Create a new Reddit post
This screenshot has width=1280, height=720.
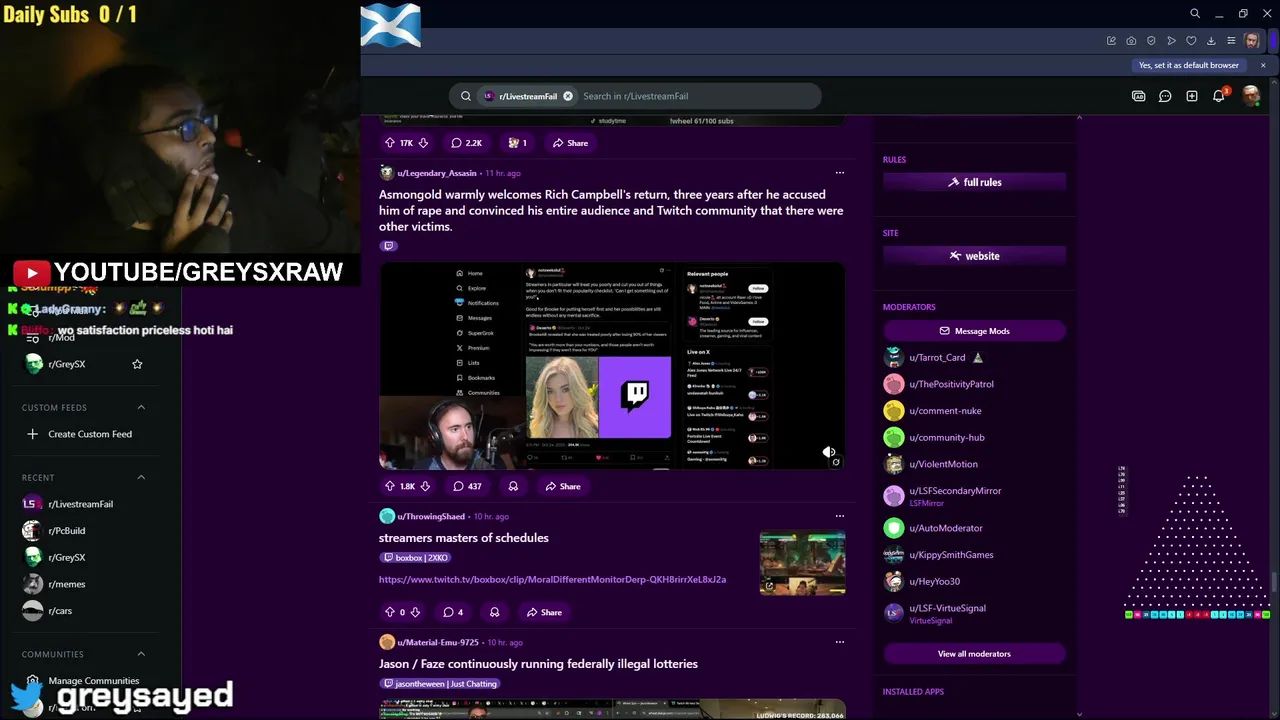tap(1192, 96)
